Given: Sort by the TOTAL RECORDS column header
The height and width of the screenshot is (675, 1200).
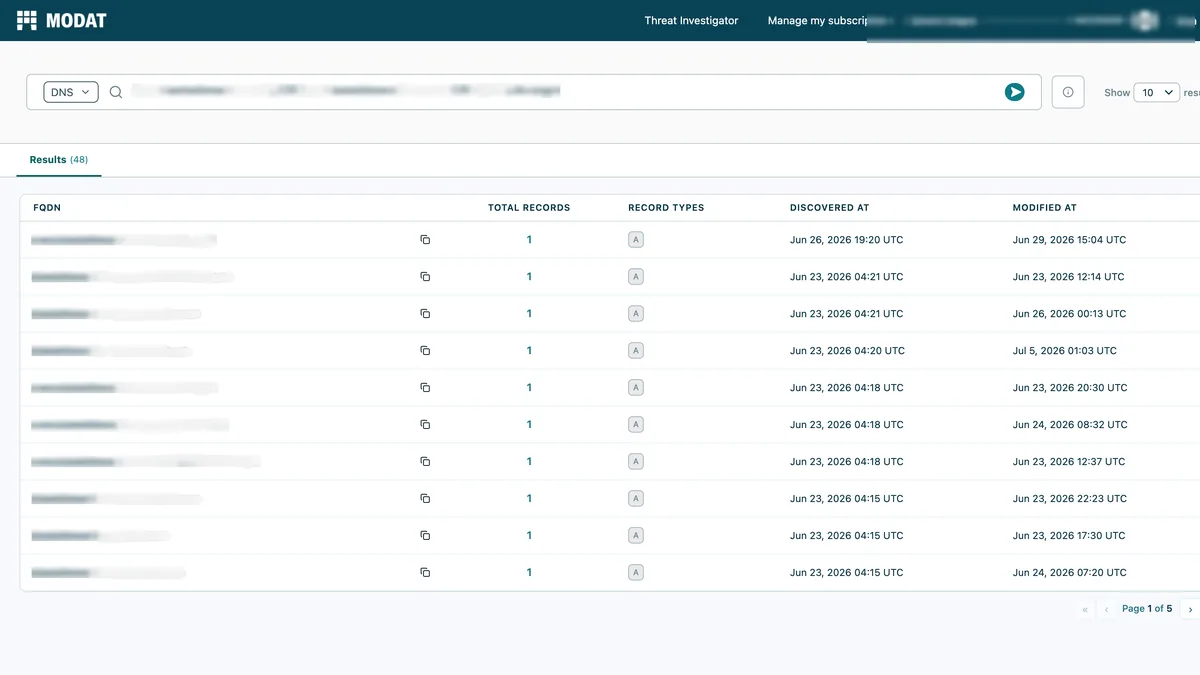Looking at the screenshot, I should (x=529, y=208).
